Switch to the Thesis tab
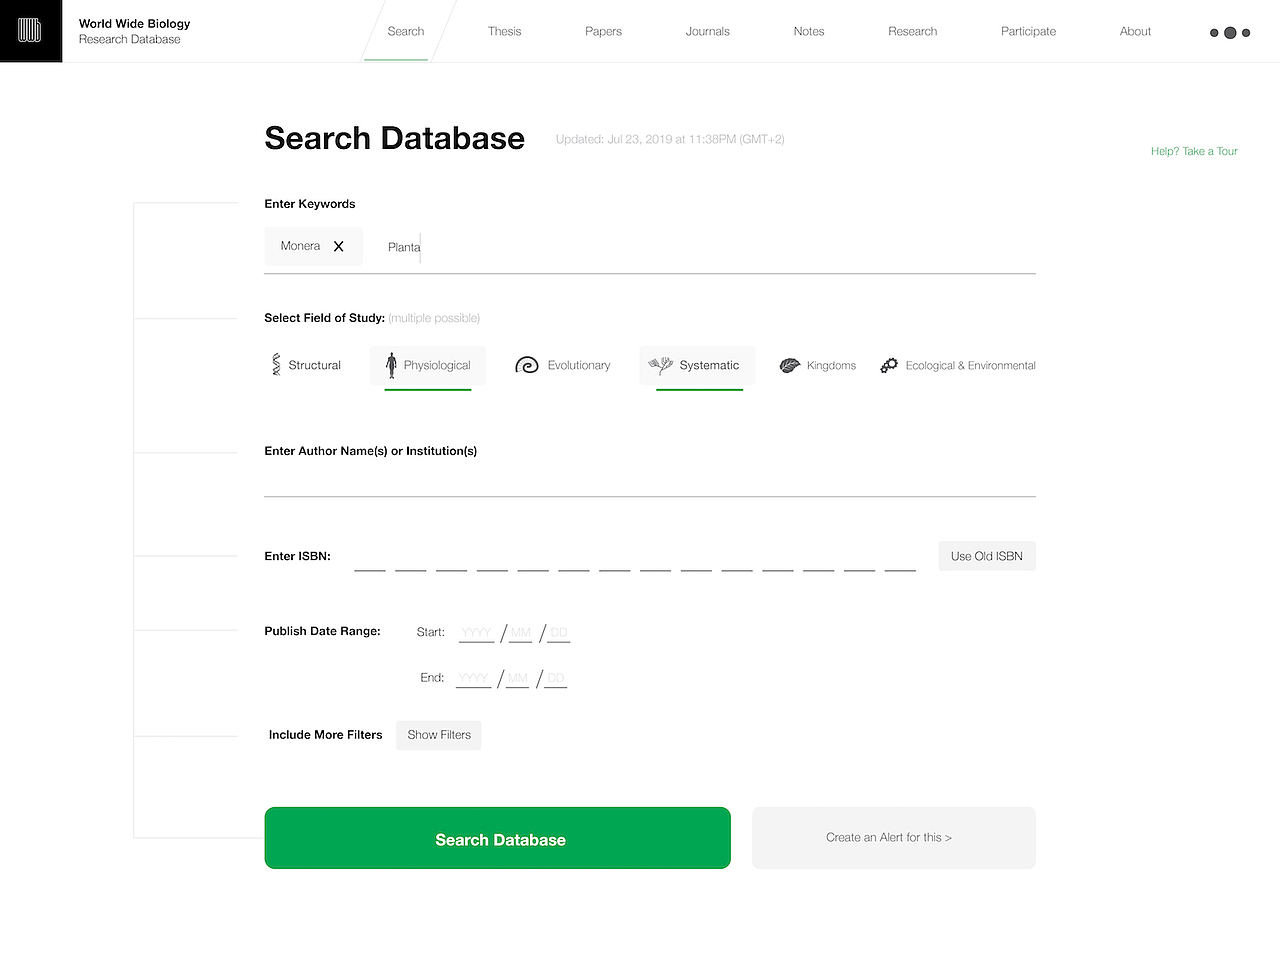This screenshot has height=960, width=1280. tap(505, 32)
